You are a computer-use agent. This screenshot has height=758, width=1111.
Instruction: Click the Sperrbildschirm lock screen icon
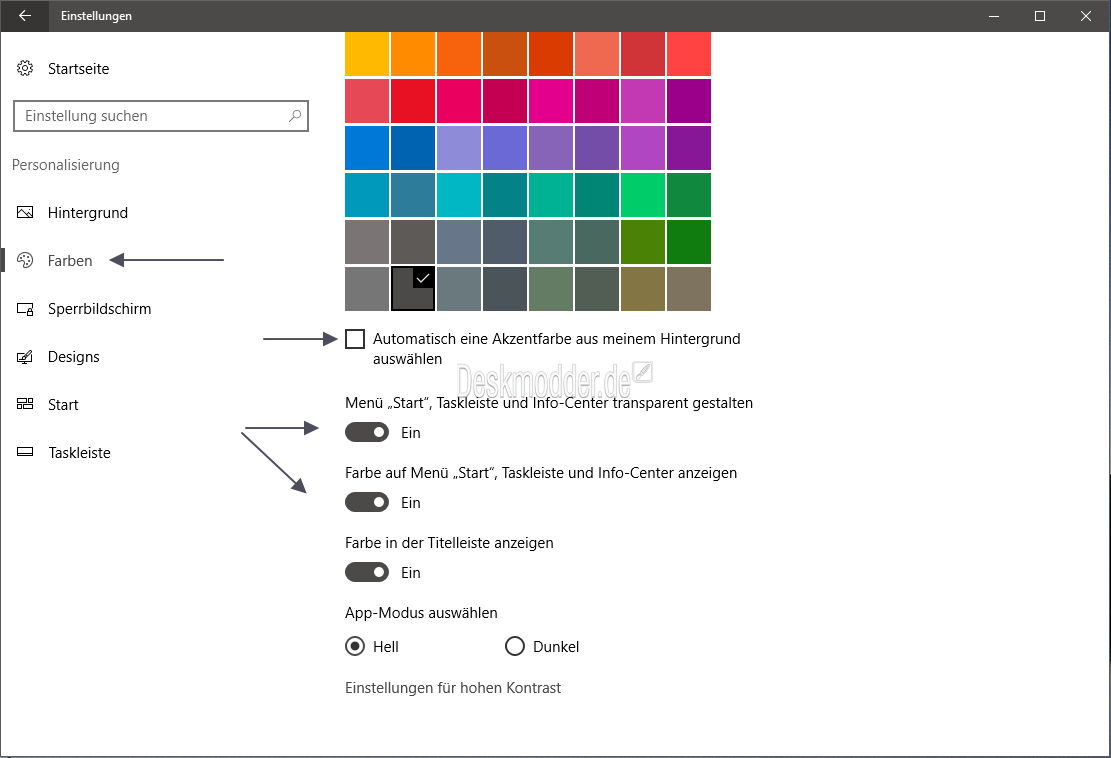[25, 309]
